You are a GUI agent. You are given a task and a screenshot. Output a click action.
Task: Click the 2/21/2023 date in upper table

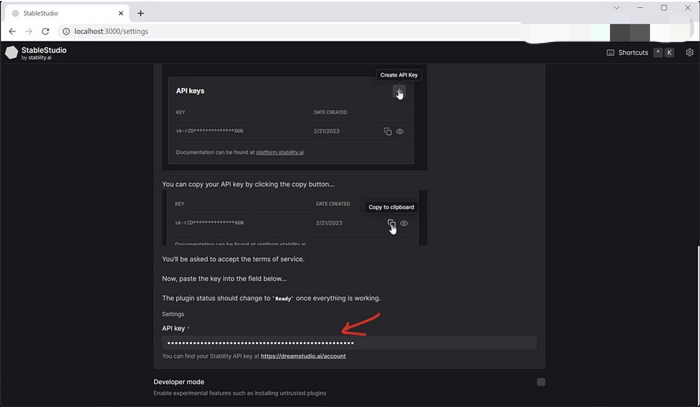point(326,131)
